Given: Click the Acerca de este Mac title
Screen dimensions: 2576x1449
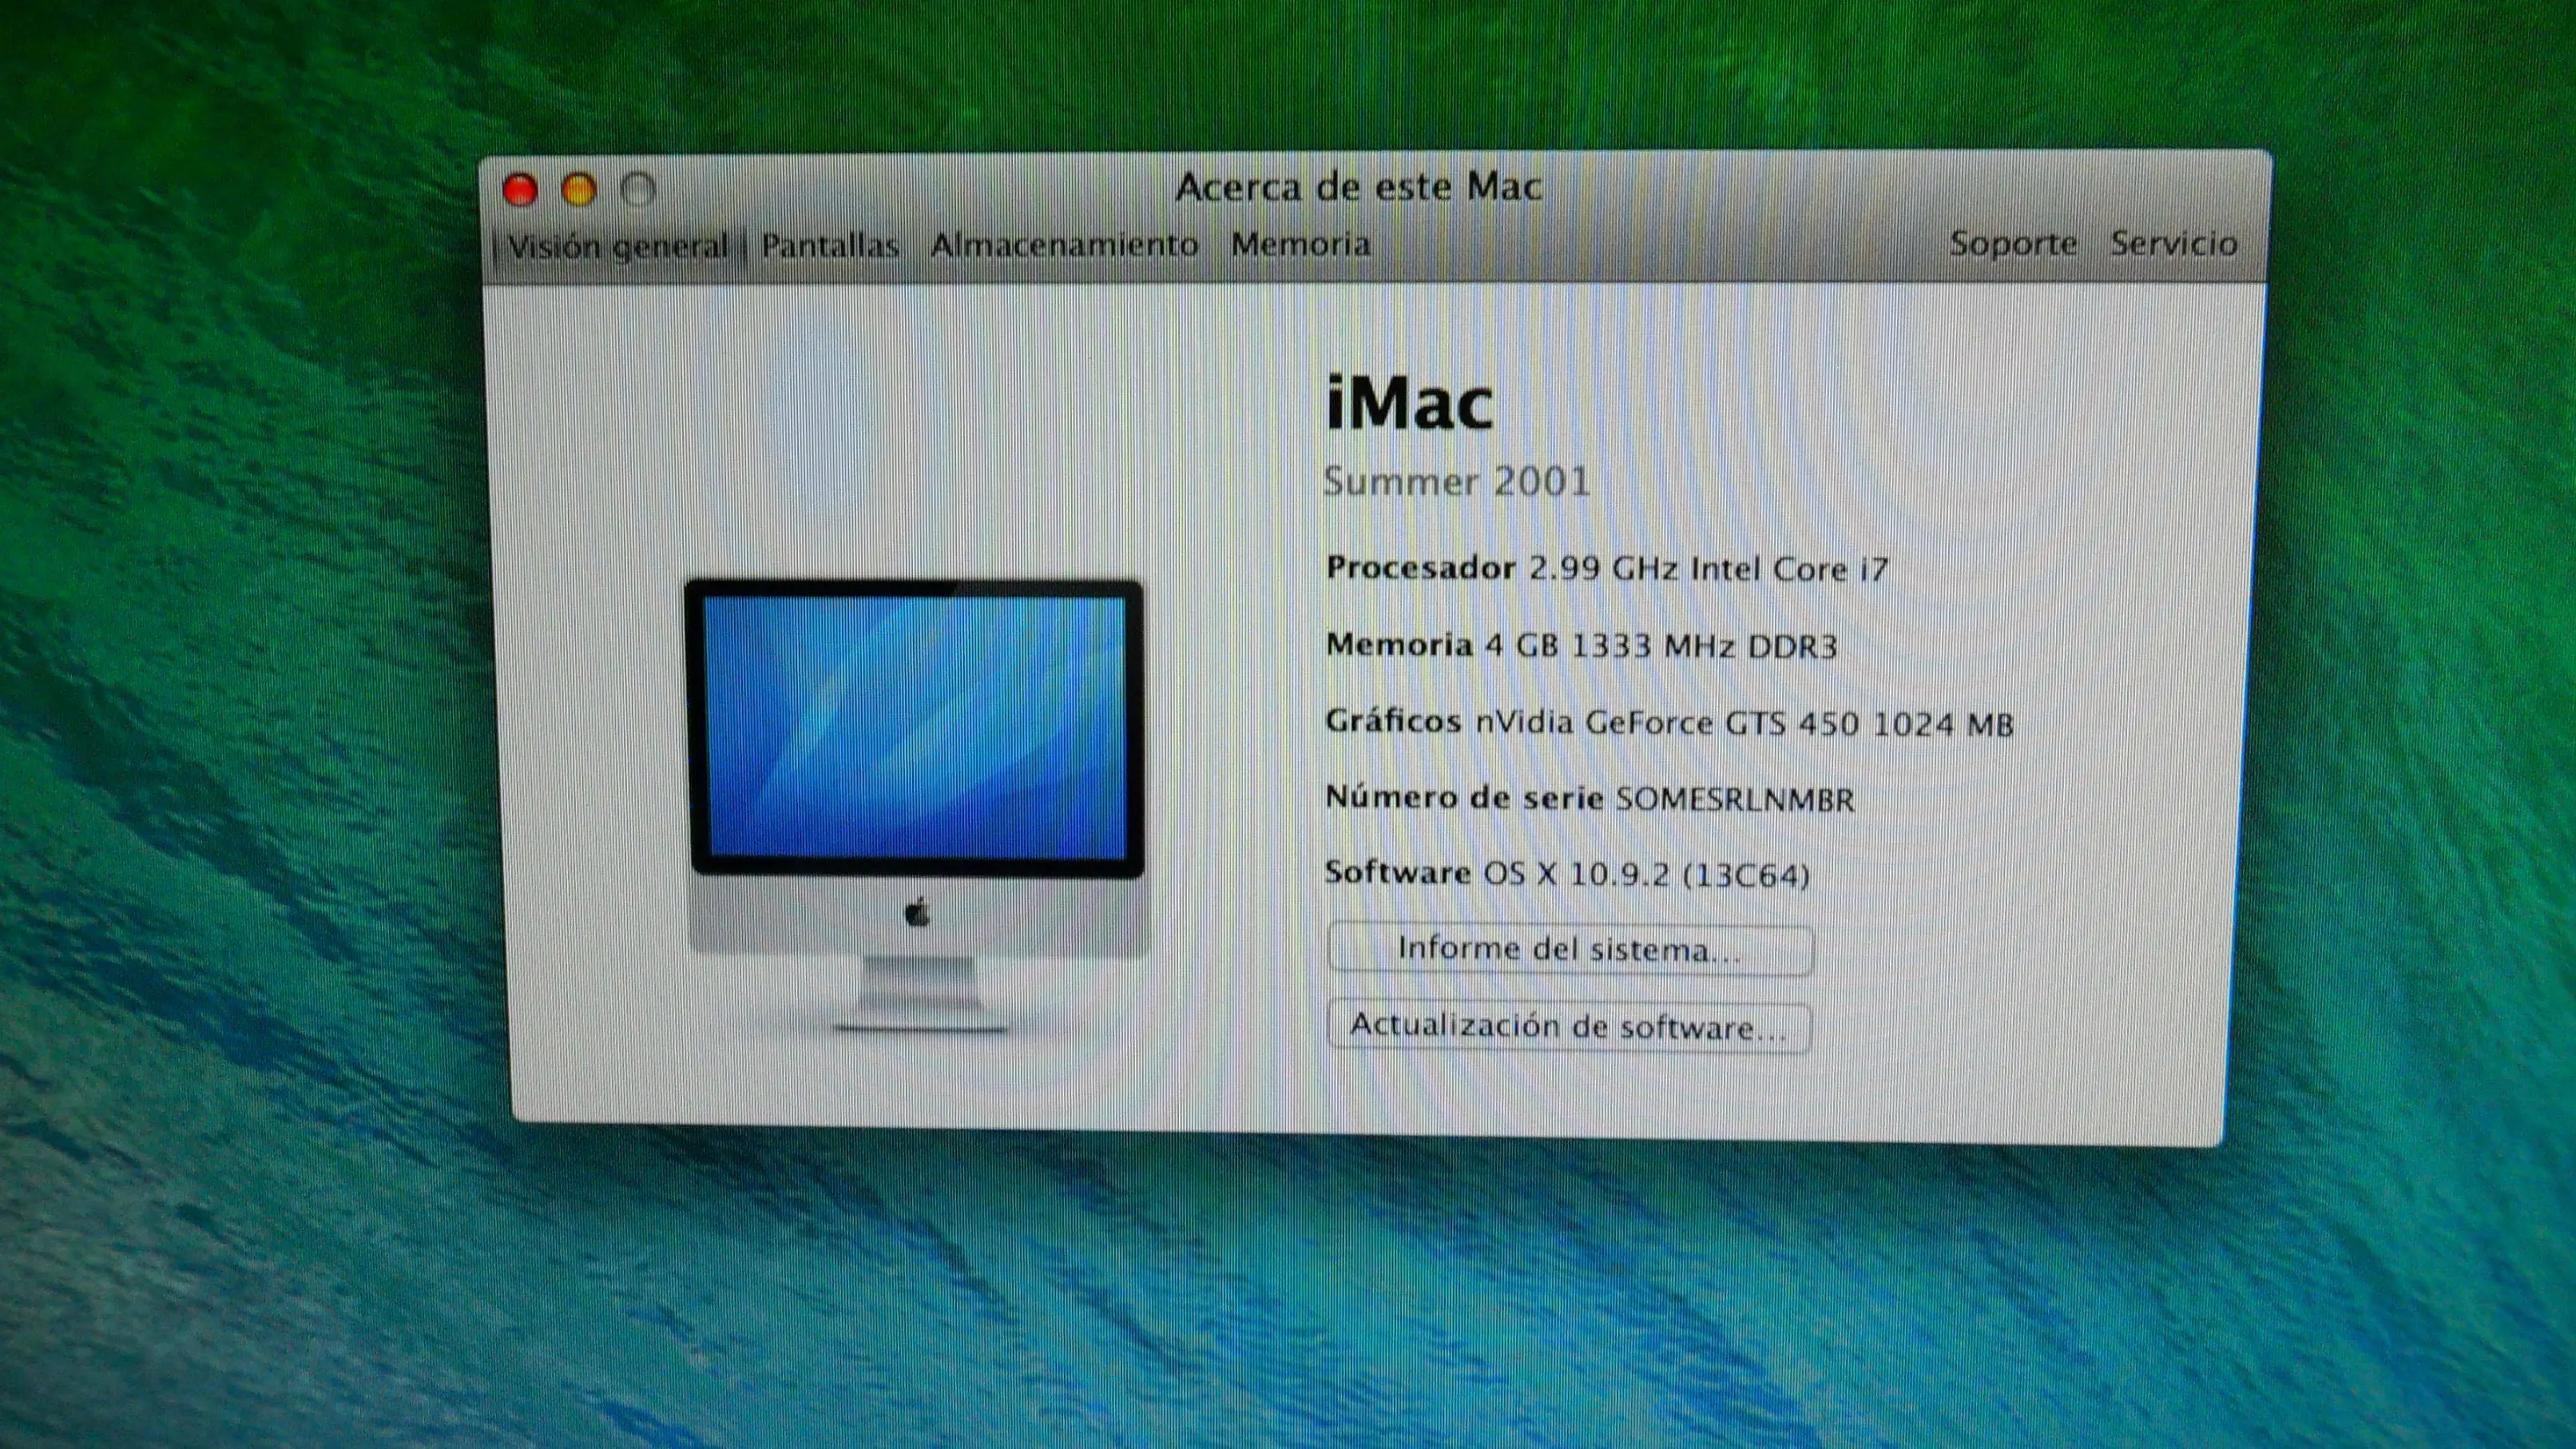Looking at the screenshot, I should pos(1358,187).
